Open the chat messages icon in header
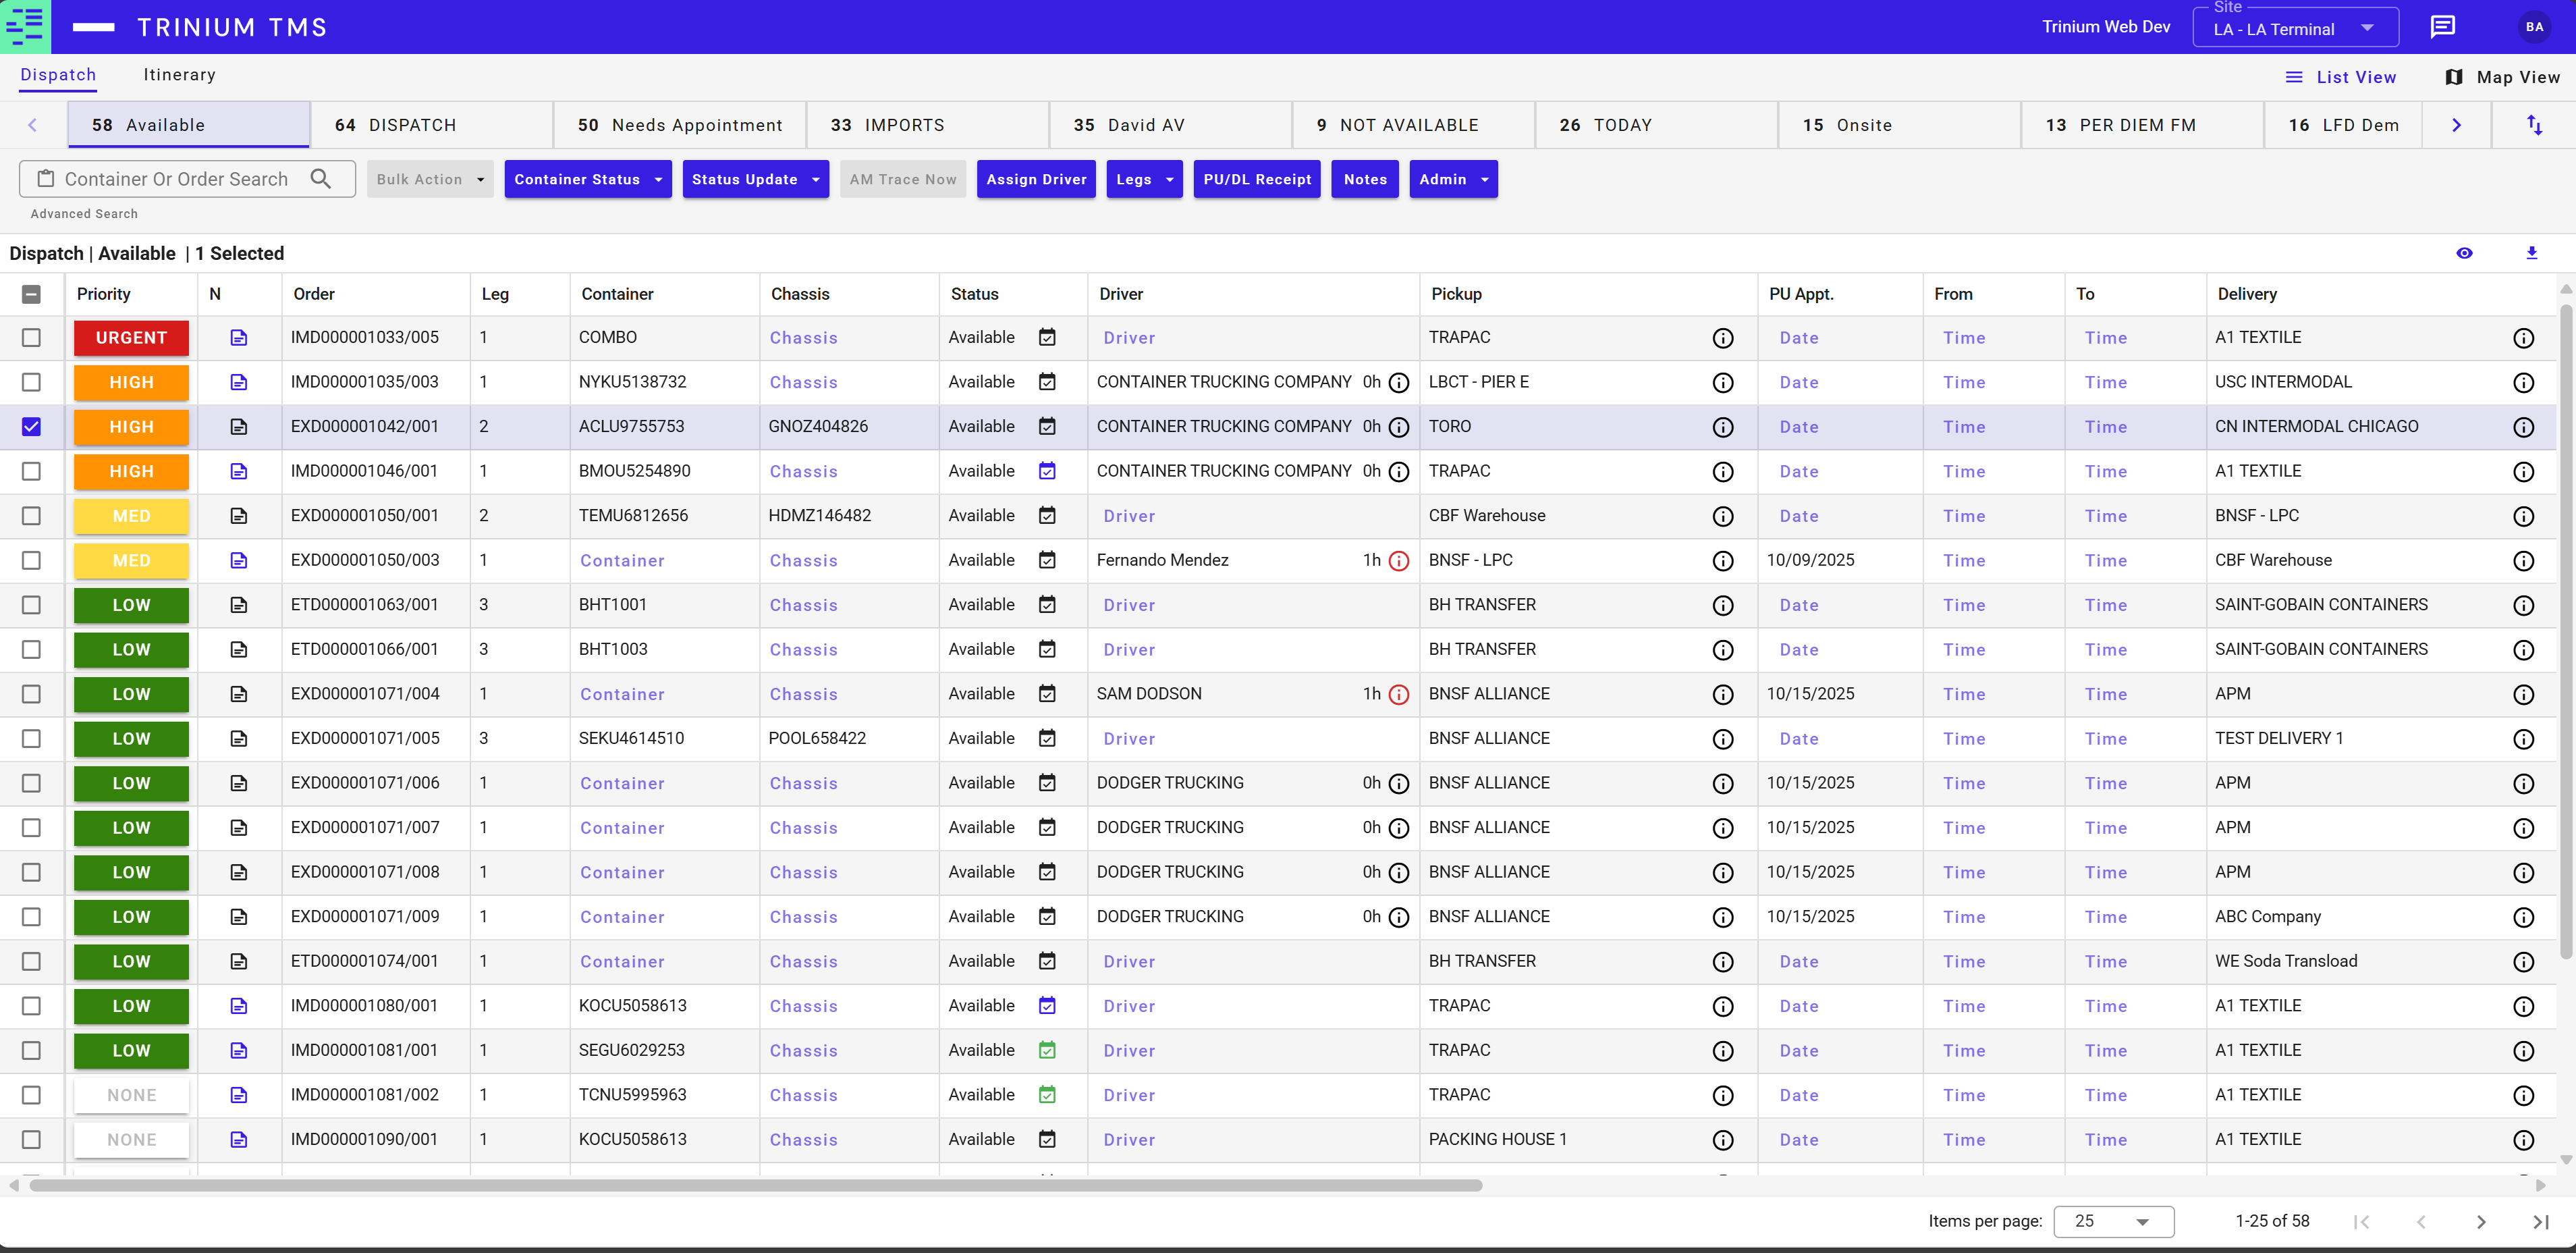This screenshot has width=2576, height=1253. pos(2443,27)
